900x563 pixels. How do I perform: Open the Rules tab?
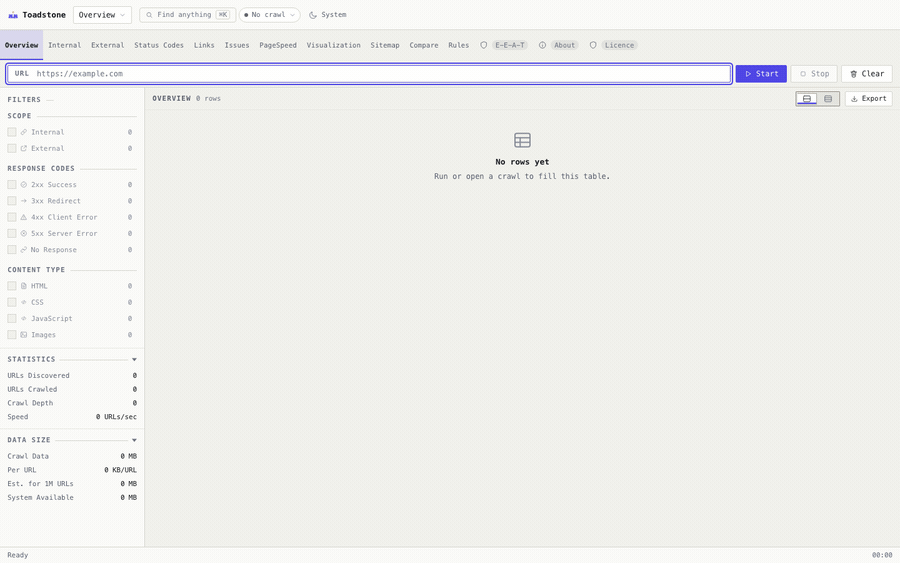[x=459, y=45]
